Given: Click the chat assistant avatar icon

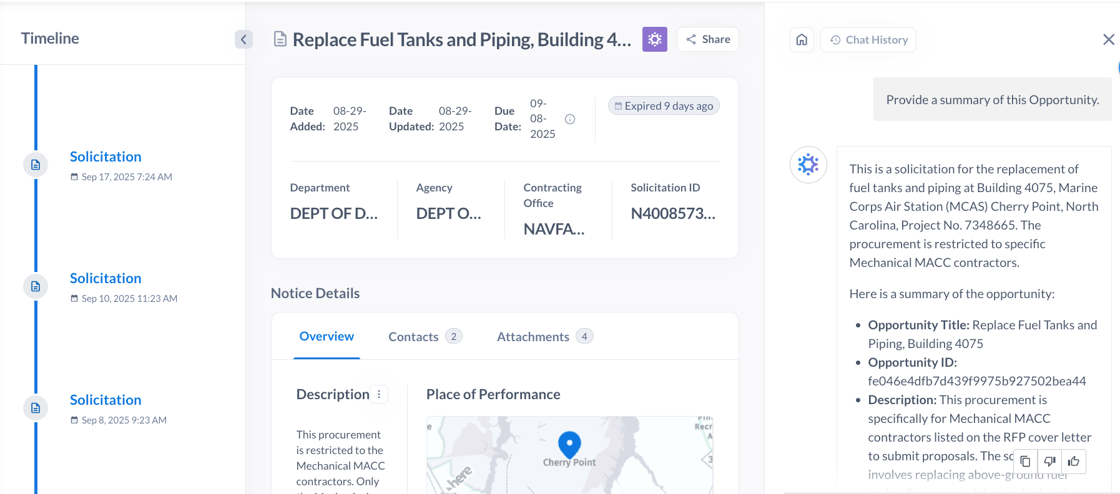Looking at the screenshot, I should (808, 164).
